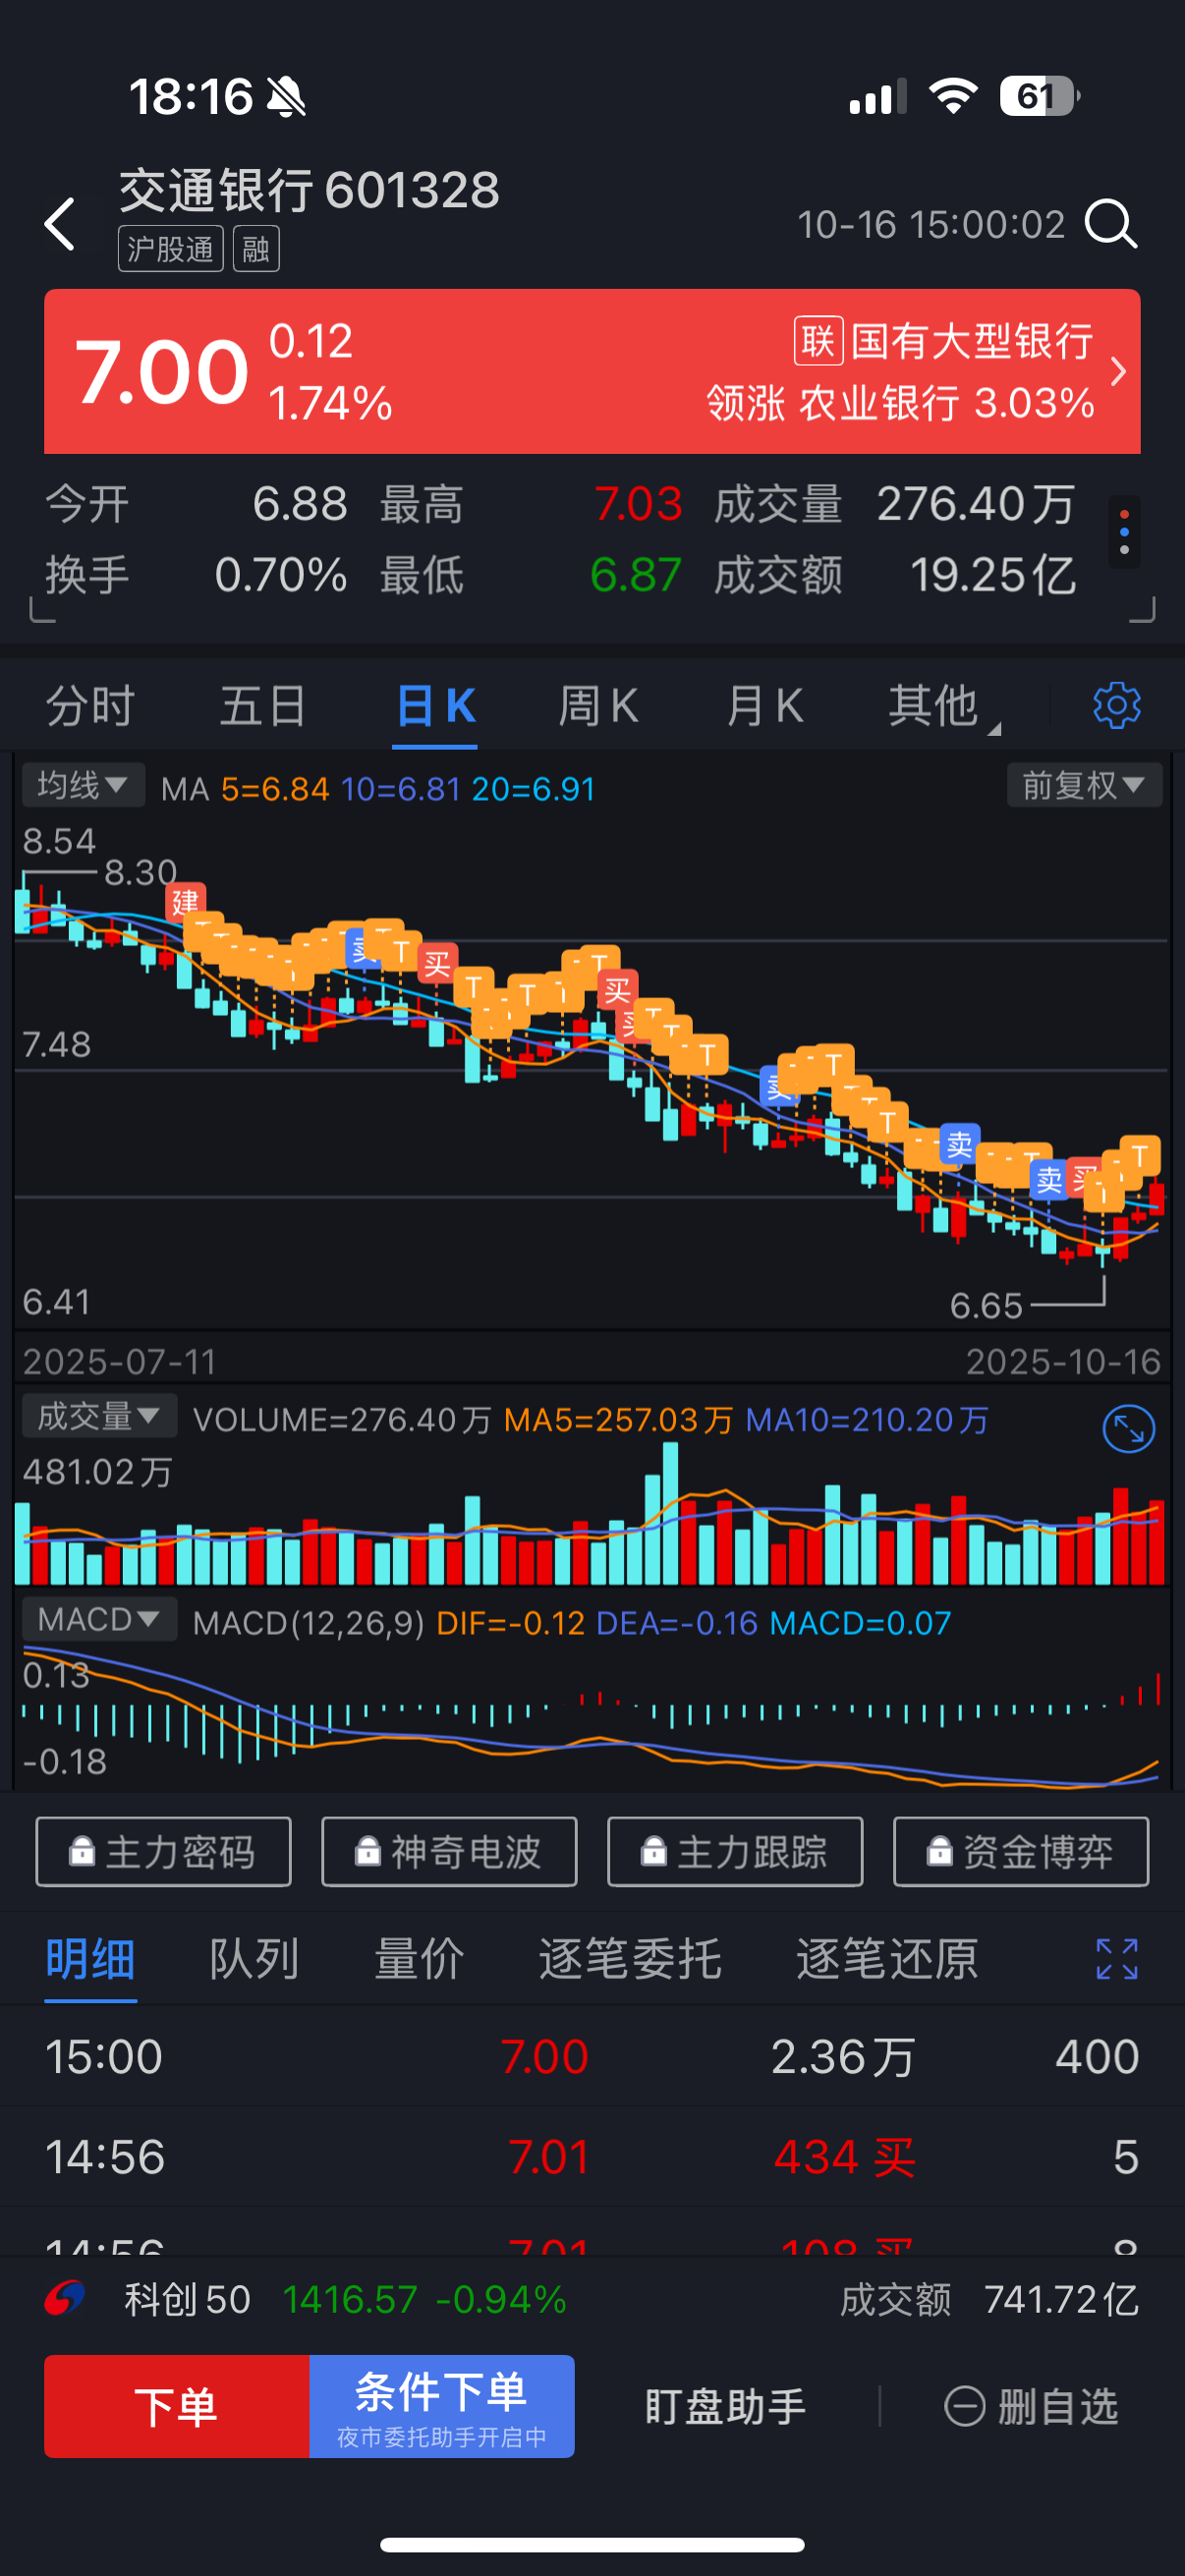The image size is (1185, 2576).
Task: Tap the 融 margin trading tag
Action: pyautogui.click(x=256, y=249)
